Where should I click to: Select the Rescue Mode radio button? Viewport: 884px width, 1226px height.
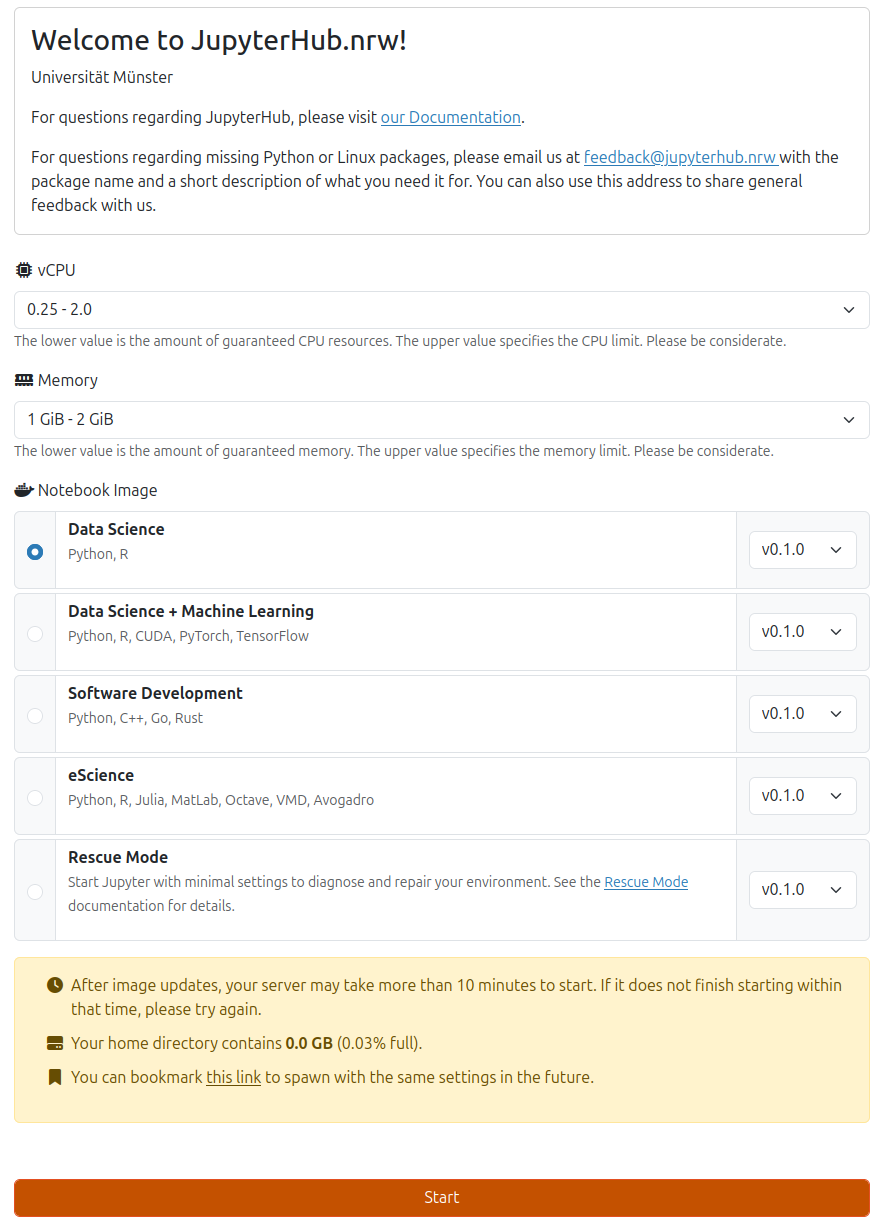[35, 892]
